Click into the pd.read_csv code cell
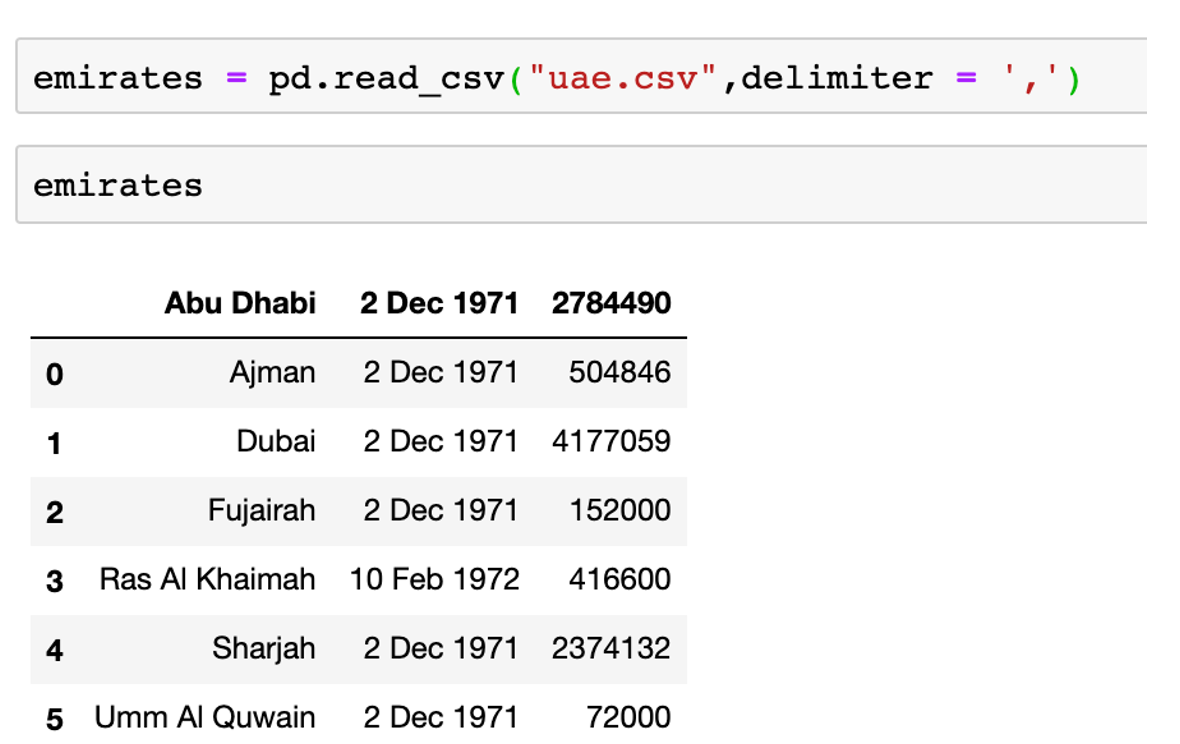This screenshot has height=744, width=1180. point(580,77)
